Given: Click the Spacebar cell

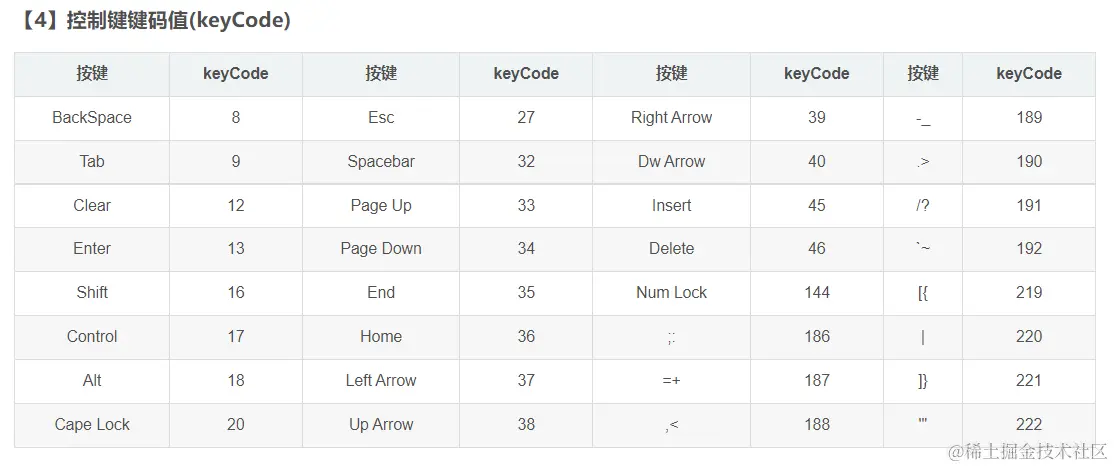Looking at the screenshot, I should 381,162.
